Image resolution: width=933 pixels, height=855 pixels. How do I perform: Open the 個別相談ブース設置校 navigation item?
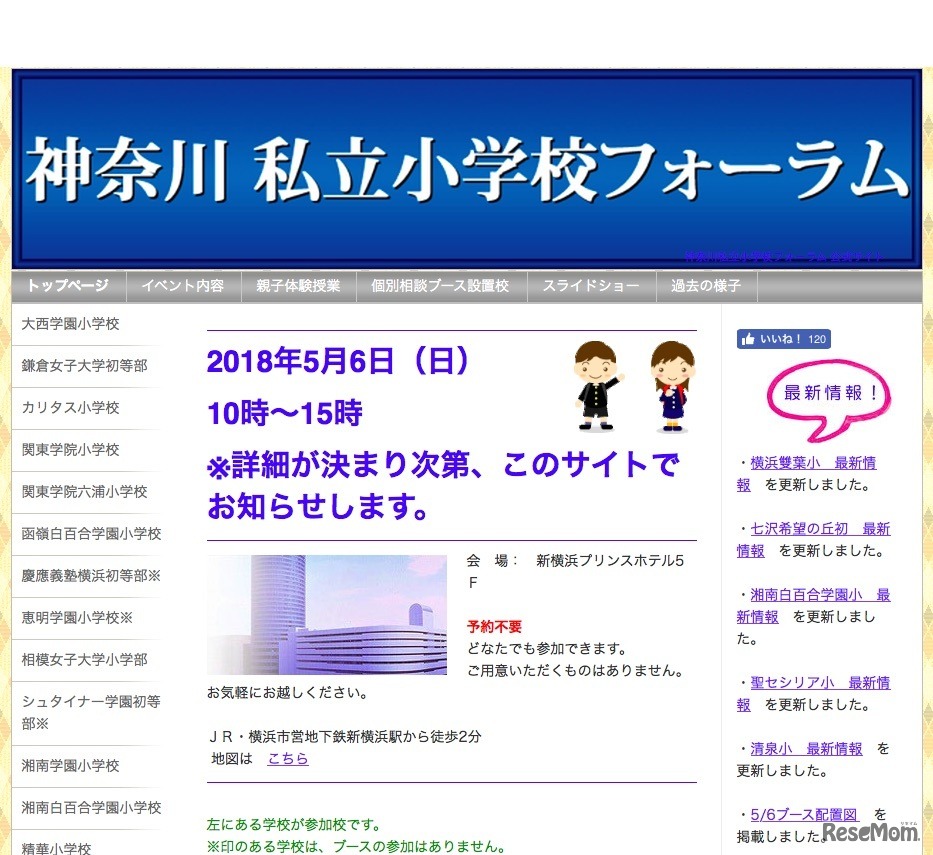coord(441,285)
